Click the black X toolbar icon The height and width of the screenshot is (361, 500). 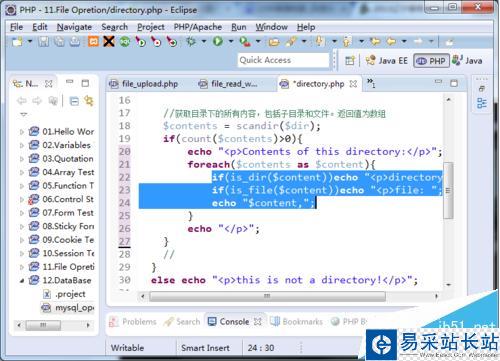coord(109,41)
